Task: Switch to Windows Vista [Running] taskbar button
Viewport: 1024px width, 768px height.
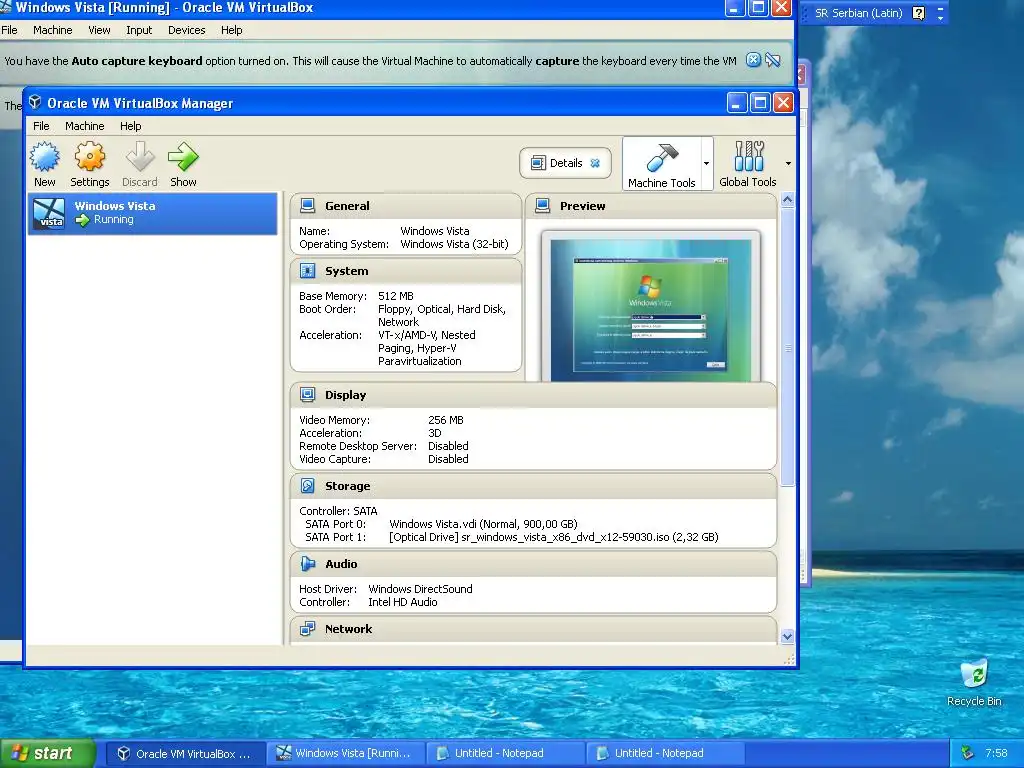Action: (345, 753)
